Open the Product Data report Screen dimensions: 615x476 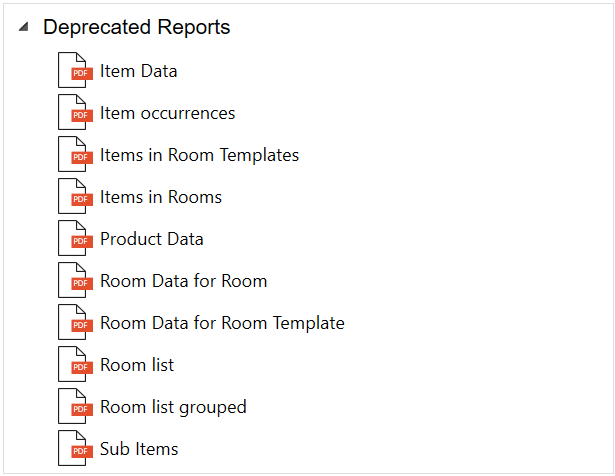coord(151,239)
